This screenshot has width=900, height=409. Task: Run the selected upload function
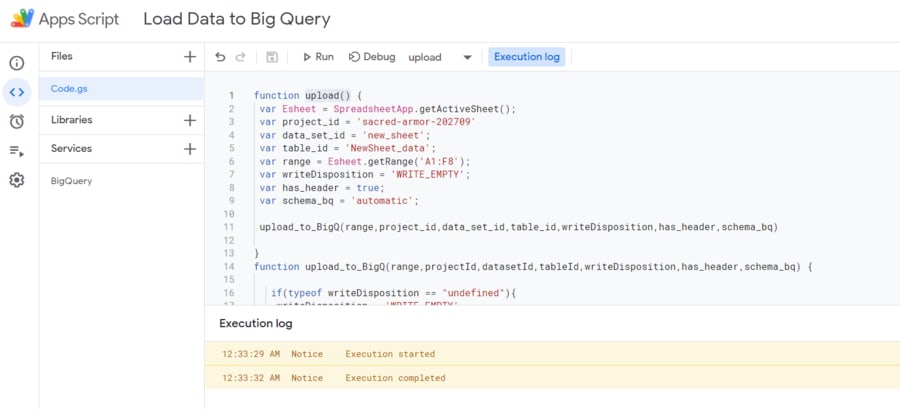(x=319, y=57)
